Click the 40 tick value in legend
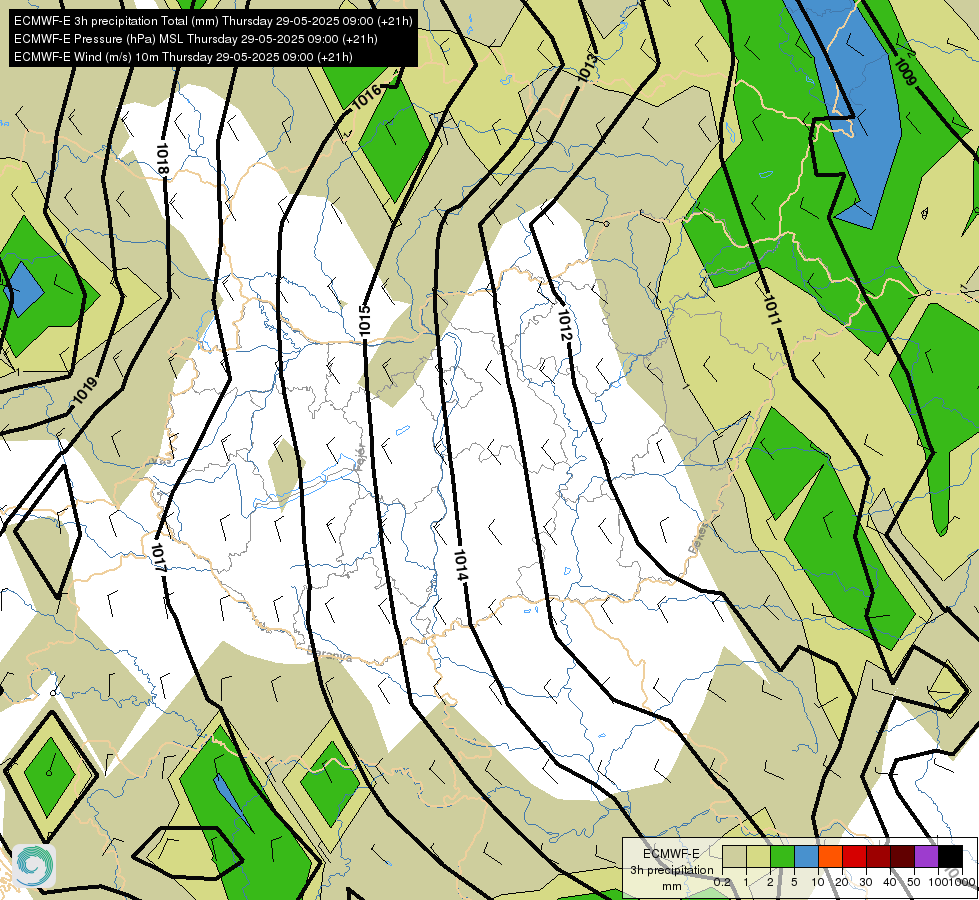The height and width of the screenshot is (900, 979). 890,882
